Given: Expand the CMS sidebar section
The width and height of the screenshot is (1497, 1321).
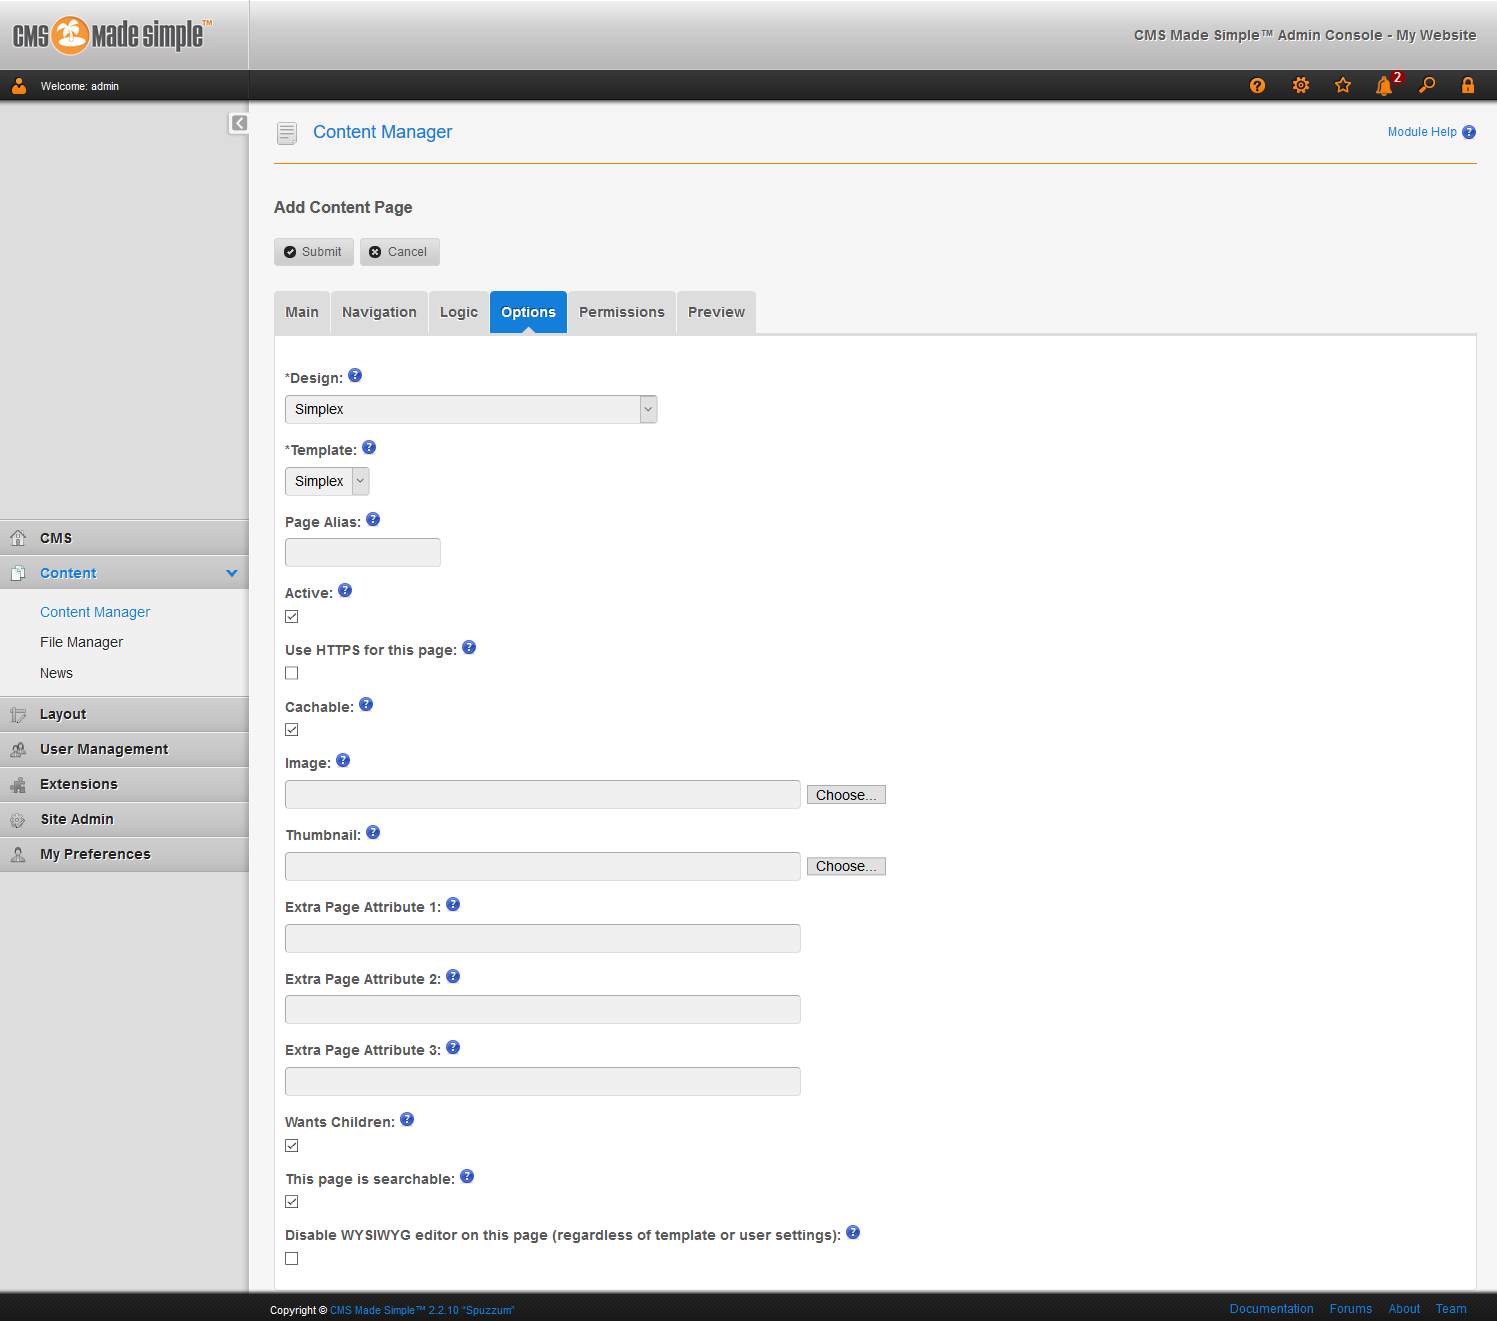Looking at the screenshot, I should click(x=124, y=538).
